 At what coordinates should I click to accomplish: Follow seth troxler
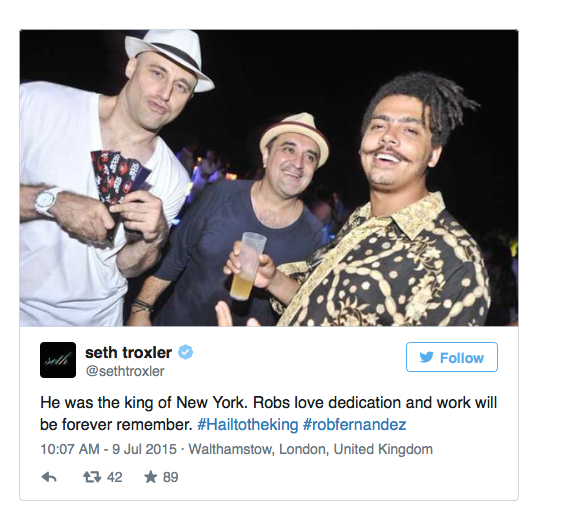tap(452, 357)
